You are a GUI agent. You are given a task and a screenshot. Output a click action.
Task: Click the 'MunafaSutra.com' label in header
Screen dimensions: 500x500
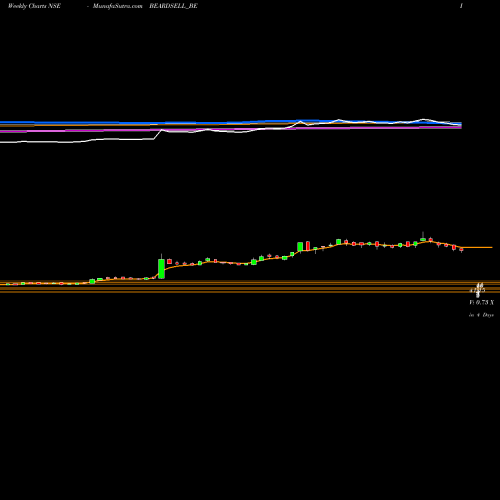117,6
